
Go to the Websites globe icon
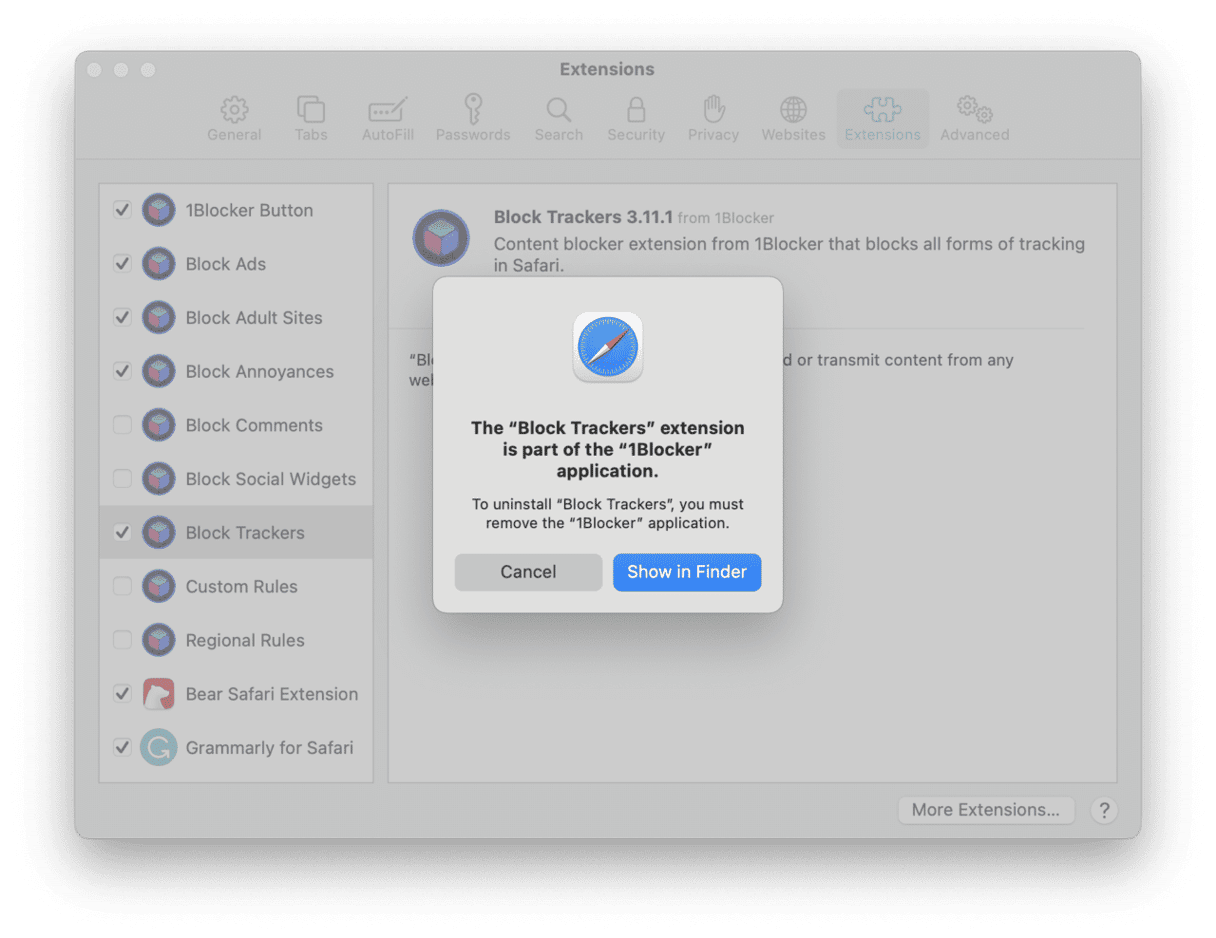(x=793, y=110)
